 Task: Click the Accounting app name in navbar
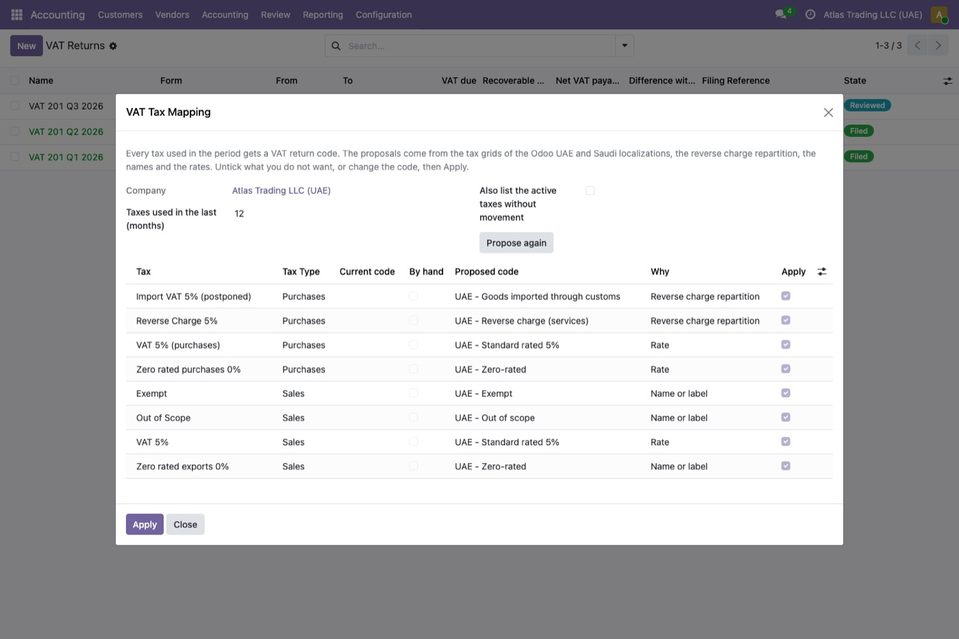[x=57, y=15]
